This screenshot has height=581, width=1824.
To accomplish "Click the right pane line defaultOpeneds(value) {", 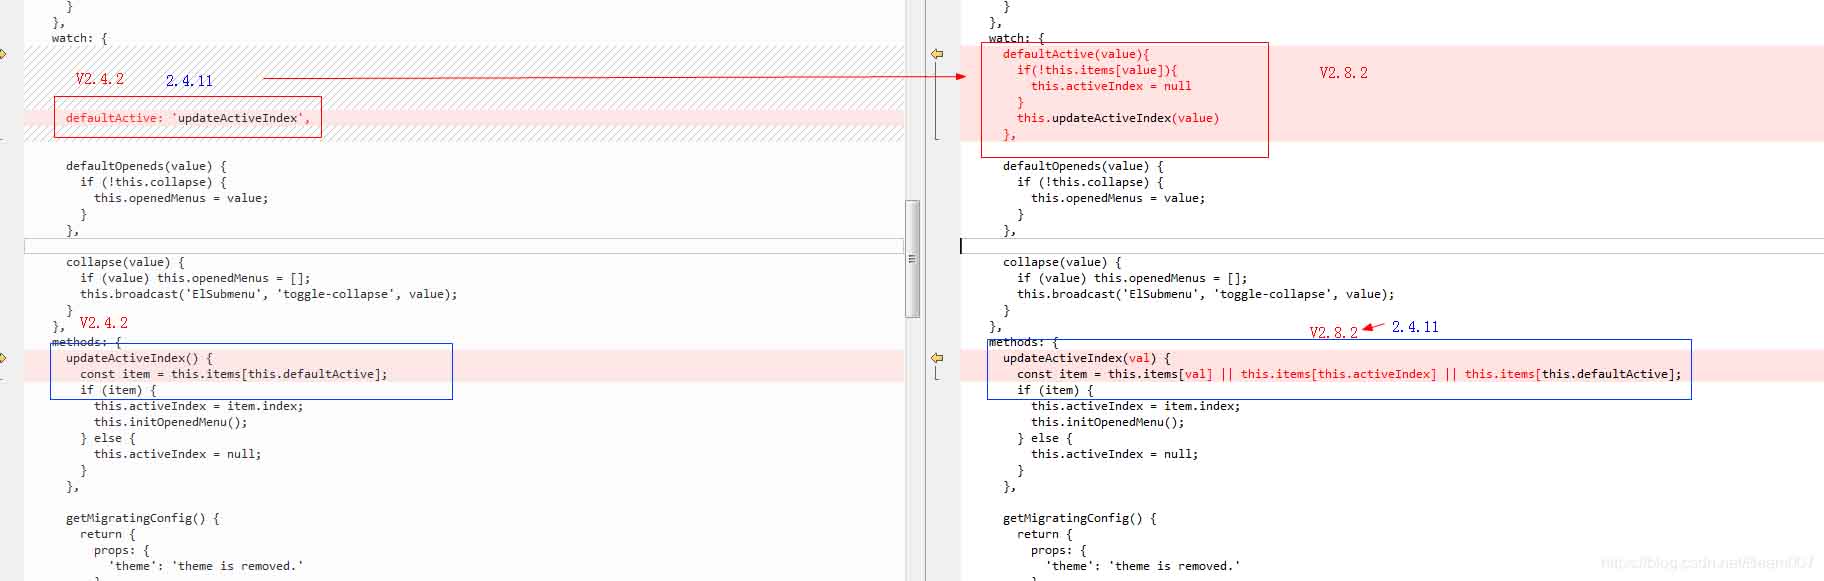I will pyautogui.click(x=1083, y=166).
